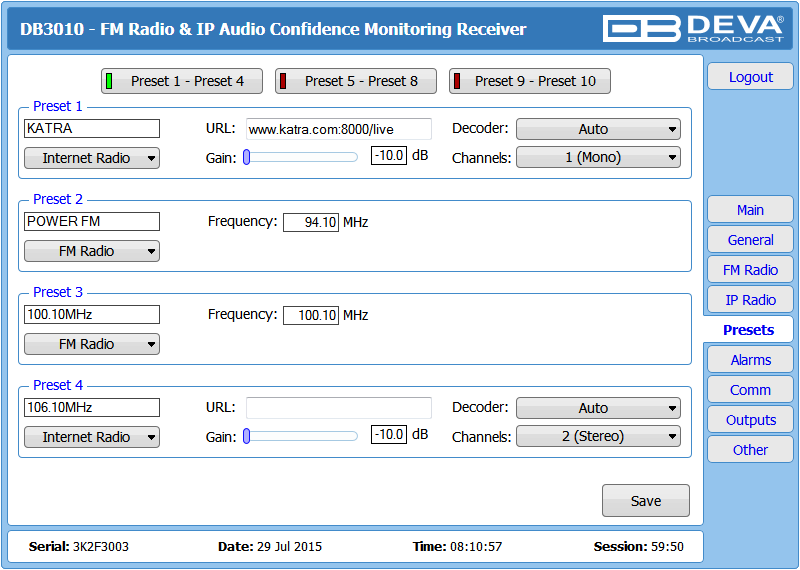
Task: Save the preset settings
Action: (645, 501)
